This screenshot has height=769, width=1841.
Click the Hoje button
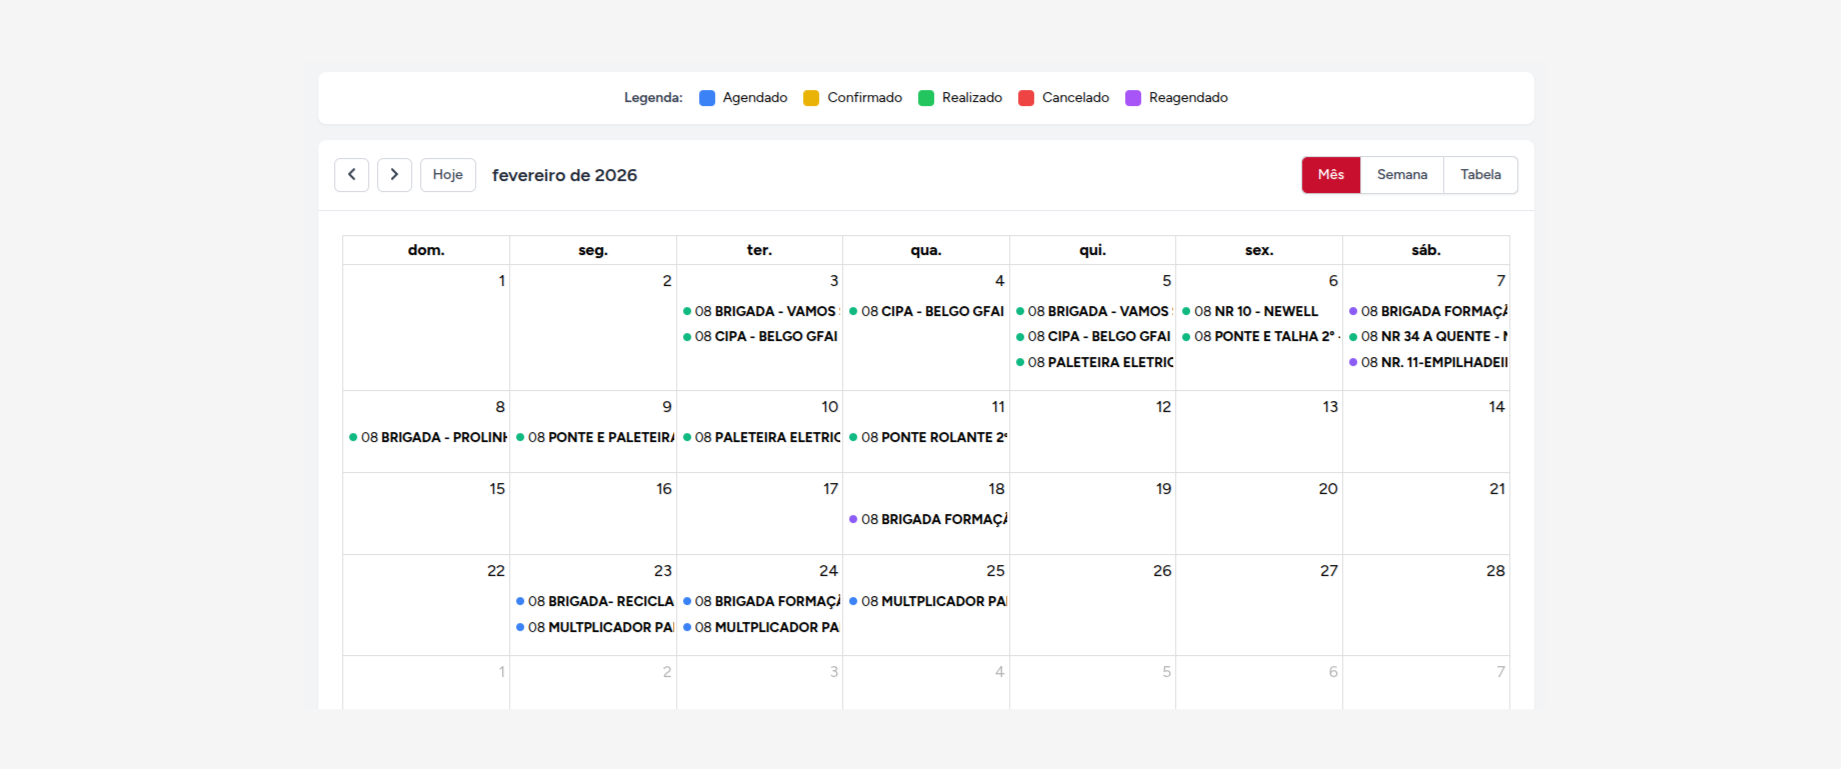[448, 175]
